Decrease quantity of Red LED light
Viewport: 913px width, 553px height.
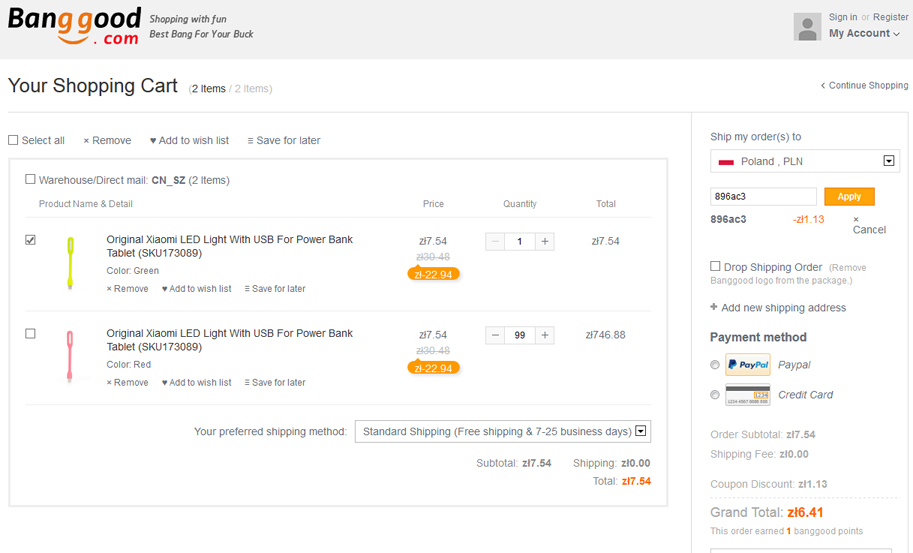(x=495, y=335)
